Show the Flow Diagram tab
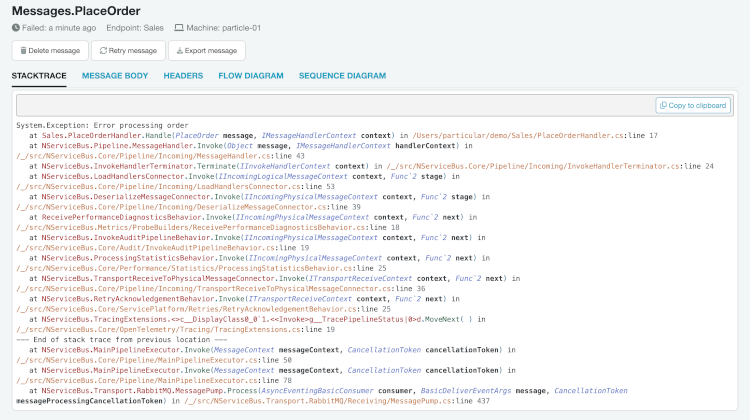Screen dimensions: 750x420 (x=251, y=75)
